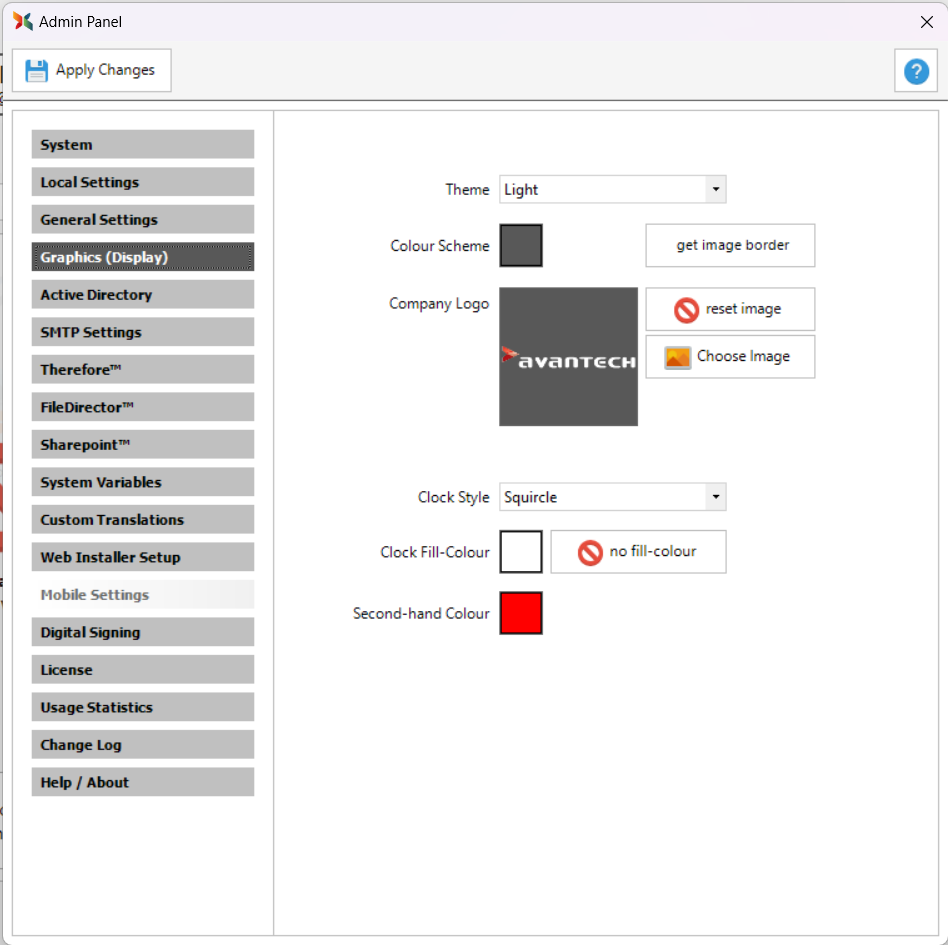
Task: Open the System settings section
Action: pyautogui.click(x=143, y=145)
